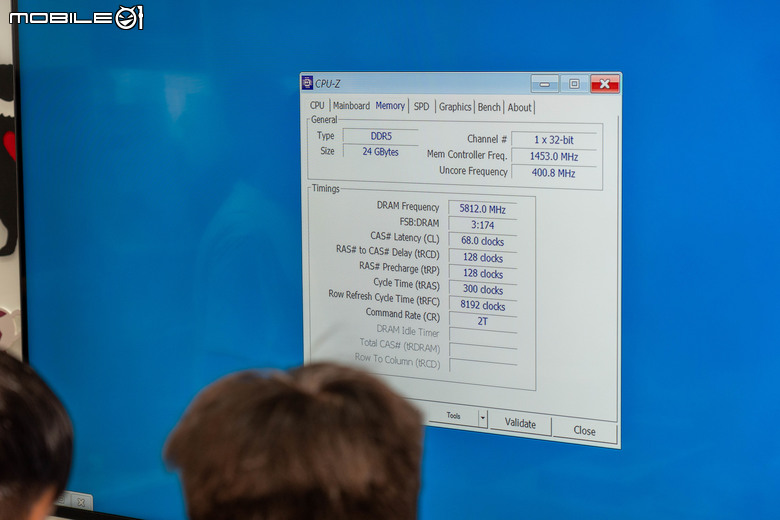Click the 24 GBytes size field
Screen dimensions: 780x520
[x=381, y=152]
